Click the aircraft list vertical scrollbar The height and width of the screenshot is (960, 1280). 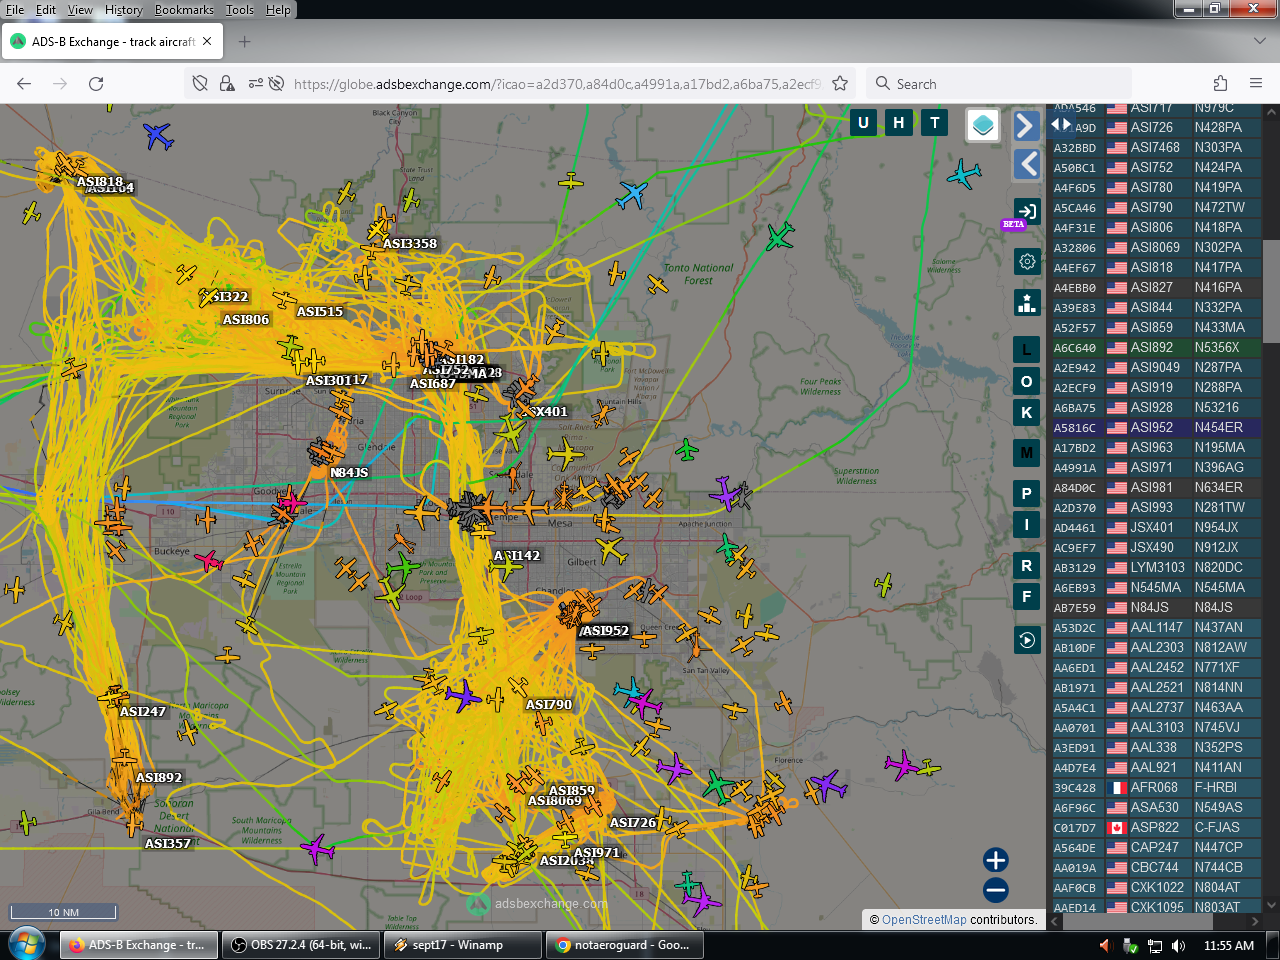(x=1271, y=290)
